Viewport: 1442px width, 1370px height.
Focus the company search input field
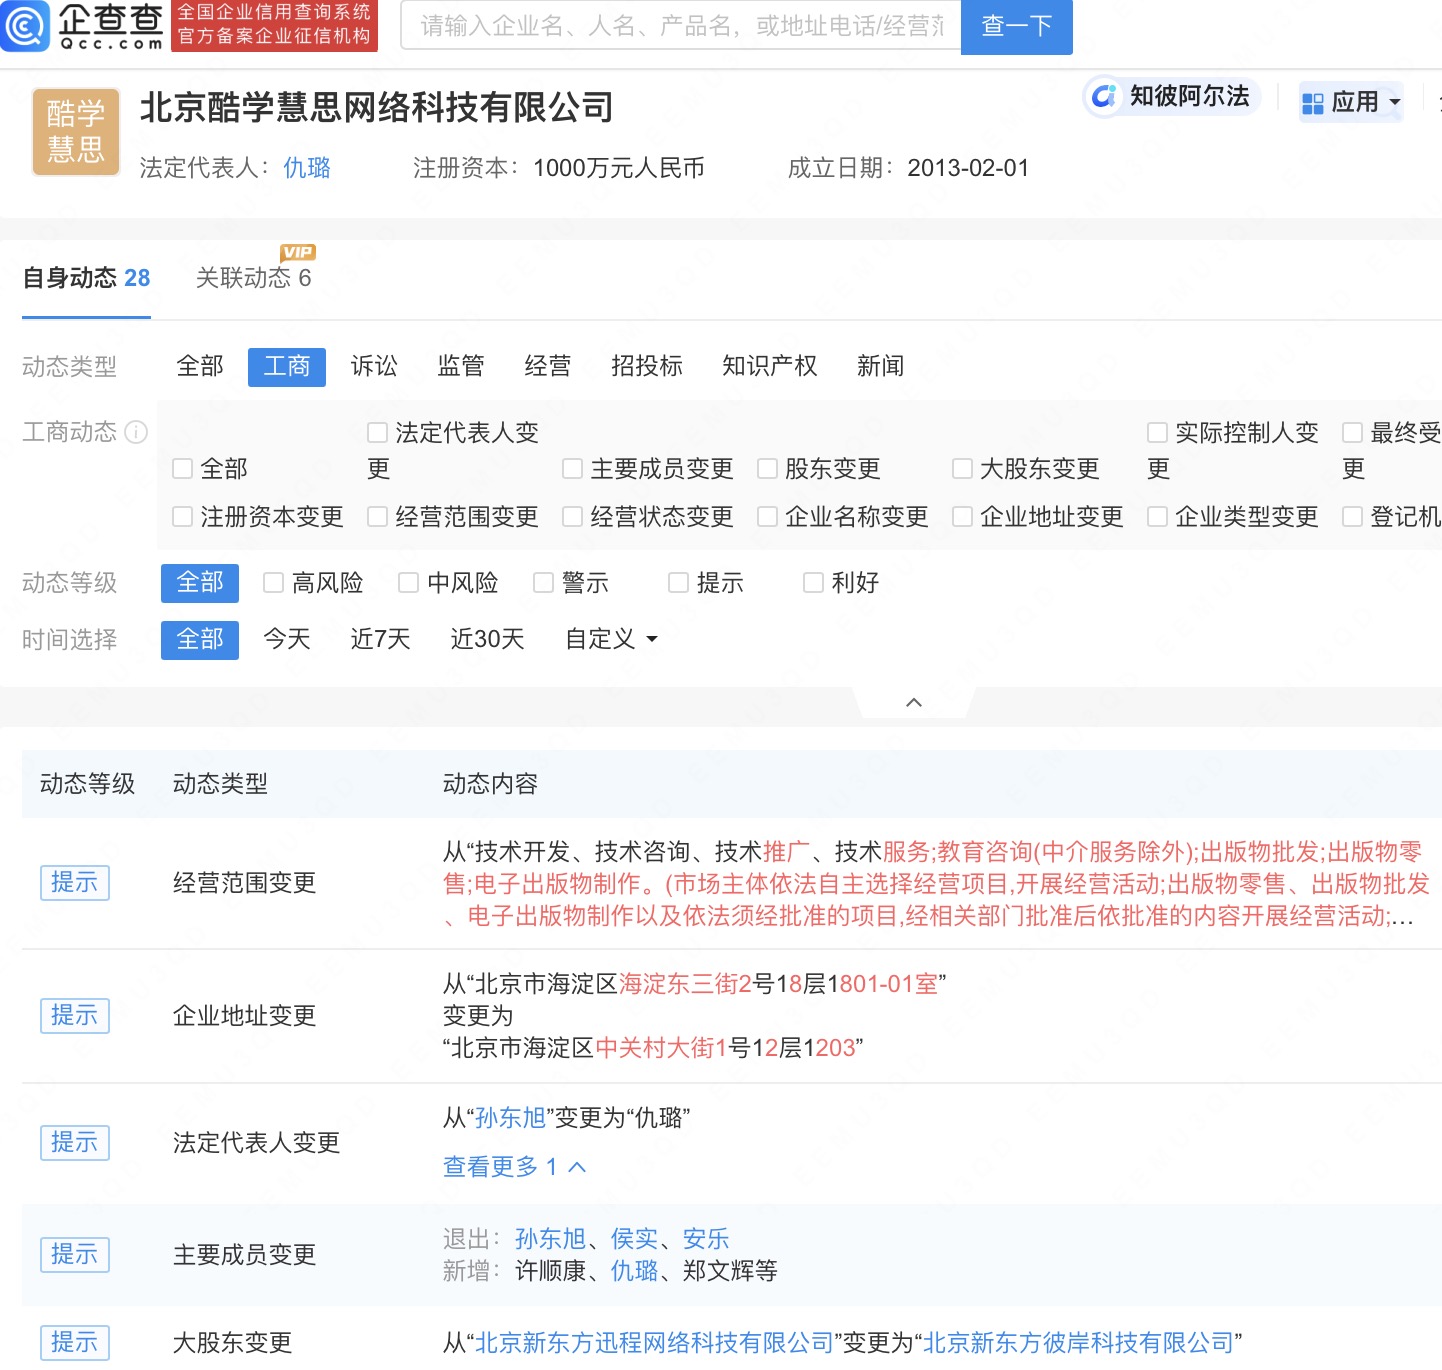click(681, 26)
